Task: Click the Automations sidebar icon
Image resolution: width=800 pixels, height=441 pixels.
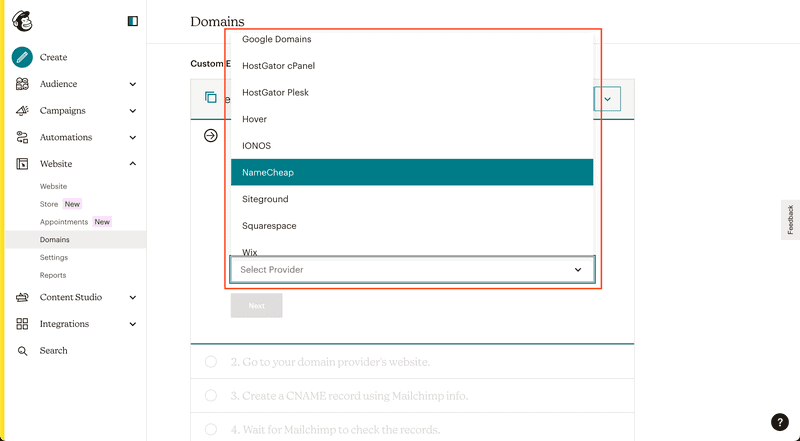Action: (x=22, y=137)
